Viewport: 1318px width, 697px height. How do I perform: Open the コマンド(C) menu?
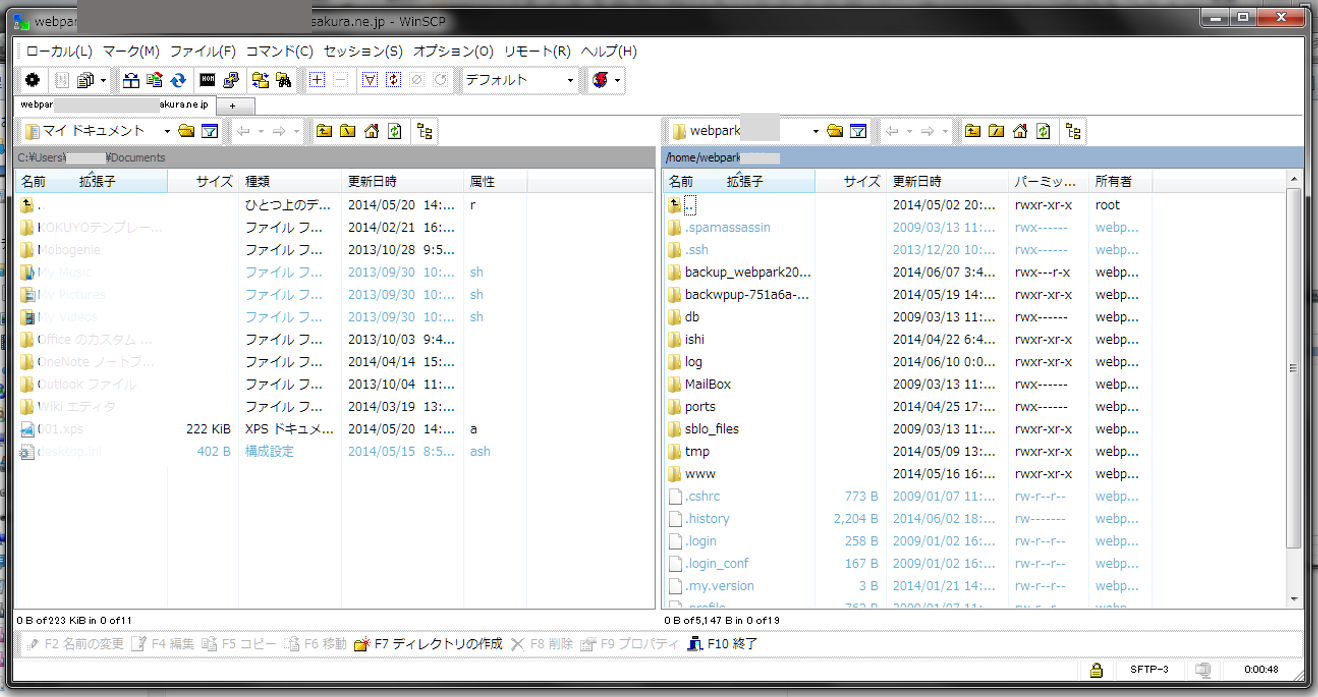coord(280,51)
